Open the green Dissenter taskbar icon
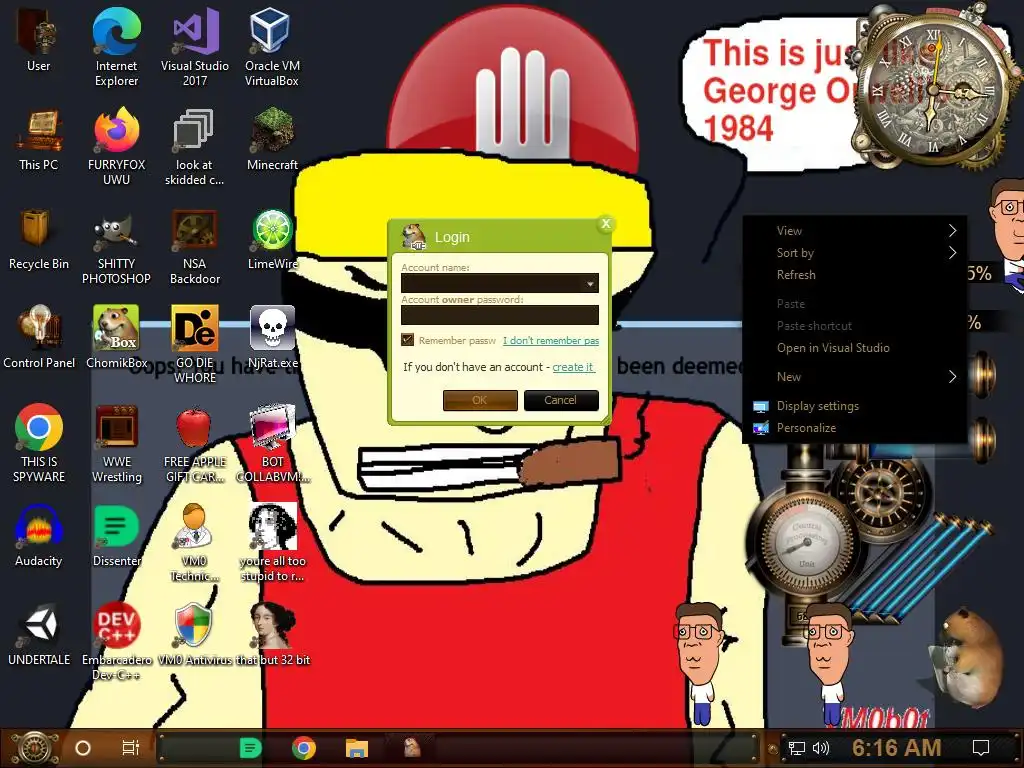 (250, 748)
